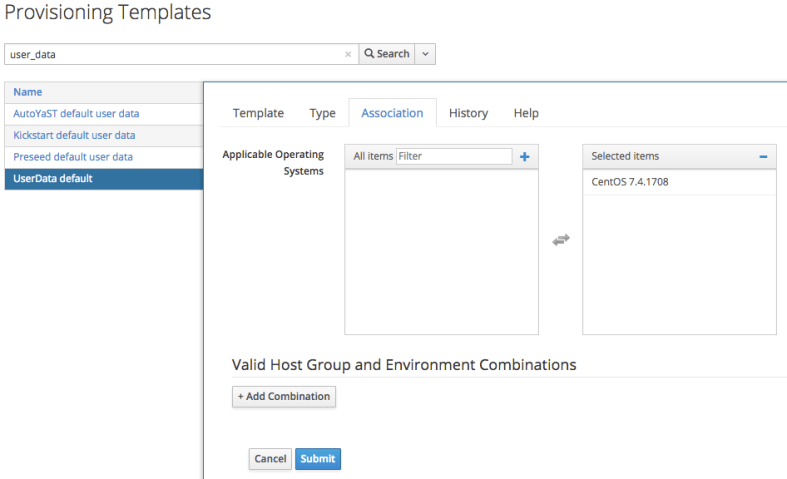
Task: Click the + Add Combination button
Action: point(284,397)
